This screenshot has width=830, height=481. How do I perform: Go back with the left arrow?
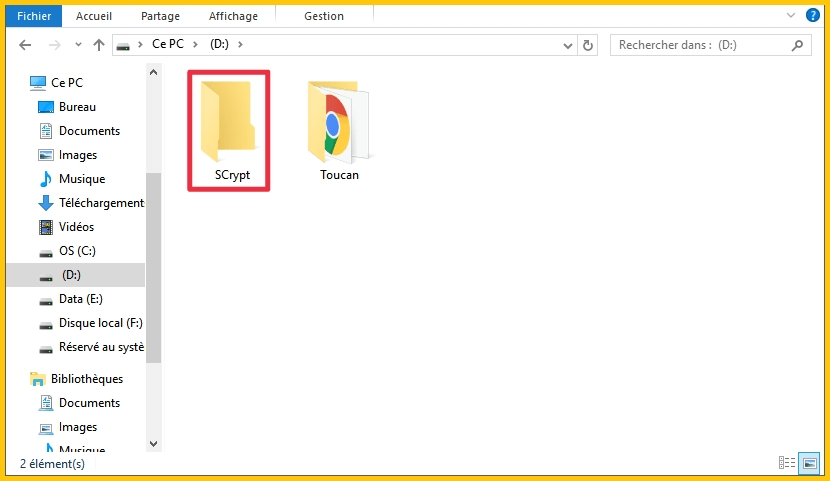[25, 45]
